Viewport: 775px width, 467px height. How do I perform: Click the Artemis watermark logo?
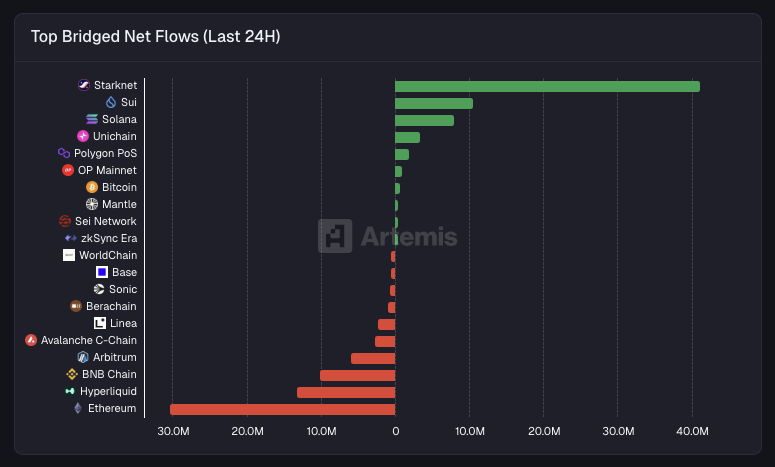point(388,236)
